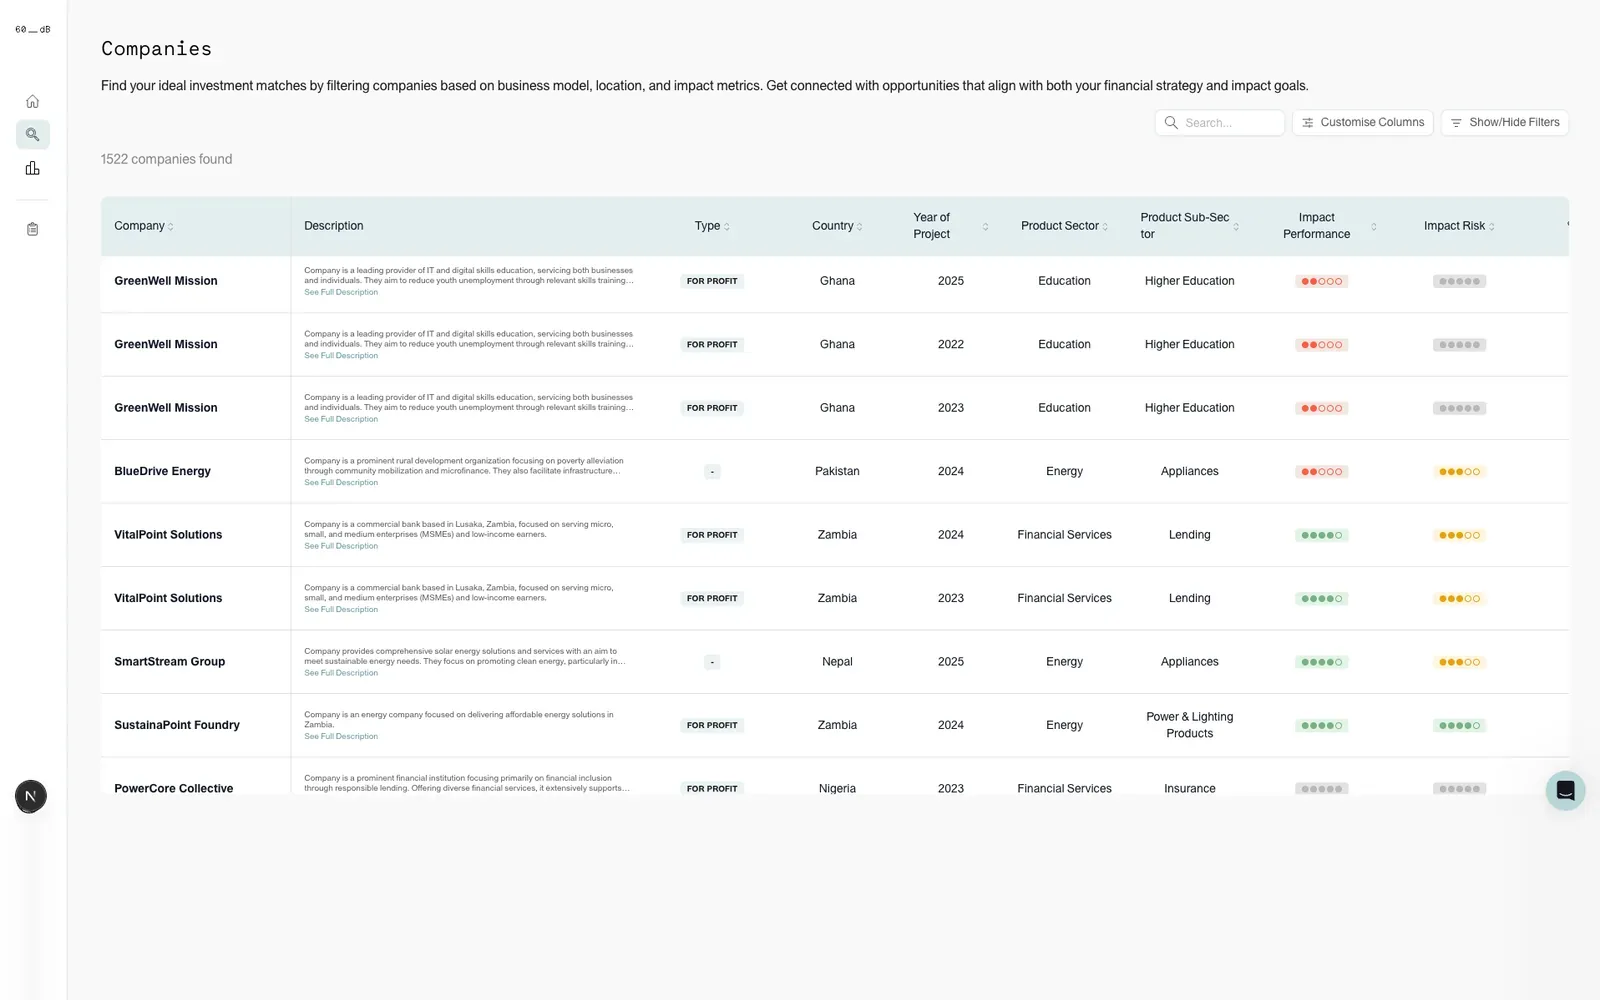
Task: Click Power & Lighting Products cell
Action: point(1189,725)
